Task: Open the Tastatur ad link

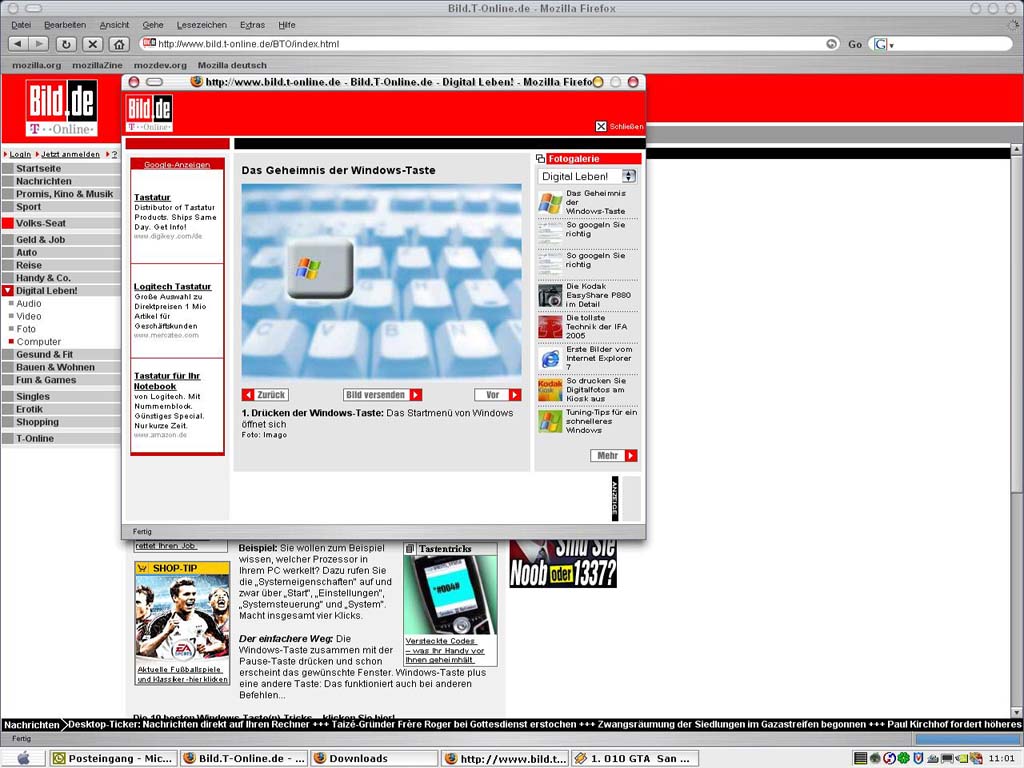Action: [x=152, y=197]
